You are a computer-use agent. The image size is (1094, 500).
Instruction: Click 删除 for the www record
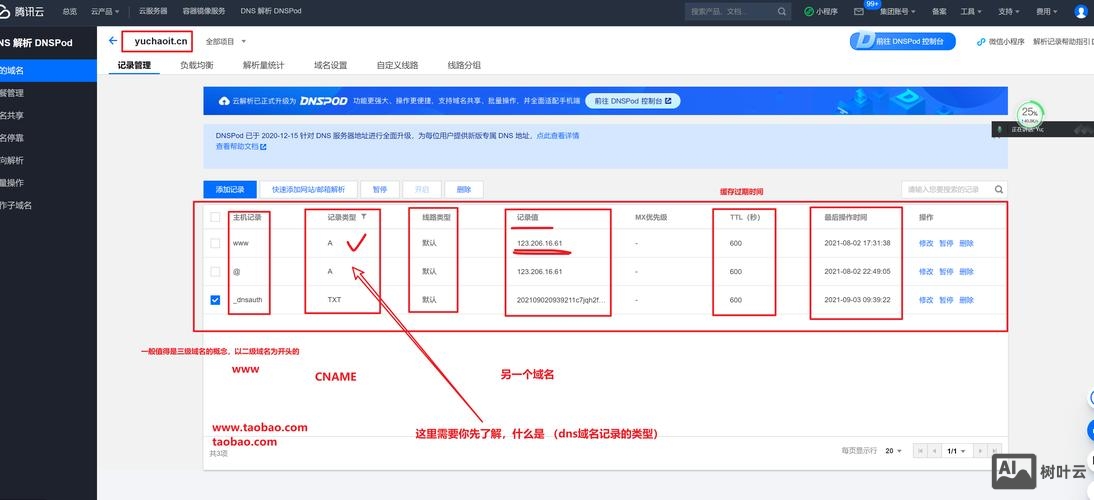point(966,243)
